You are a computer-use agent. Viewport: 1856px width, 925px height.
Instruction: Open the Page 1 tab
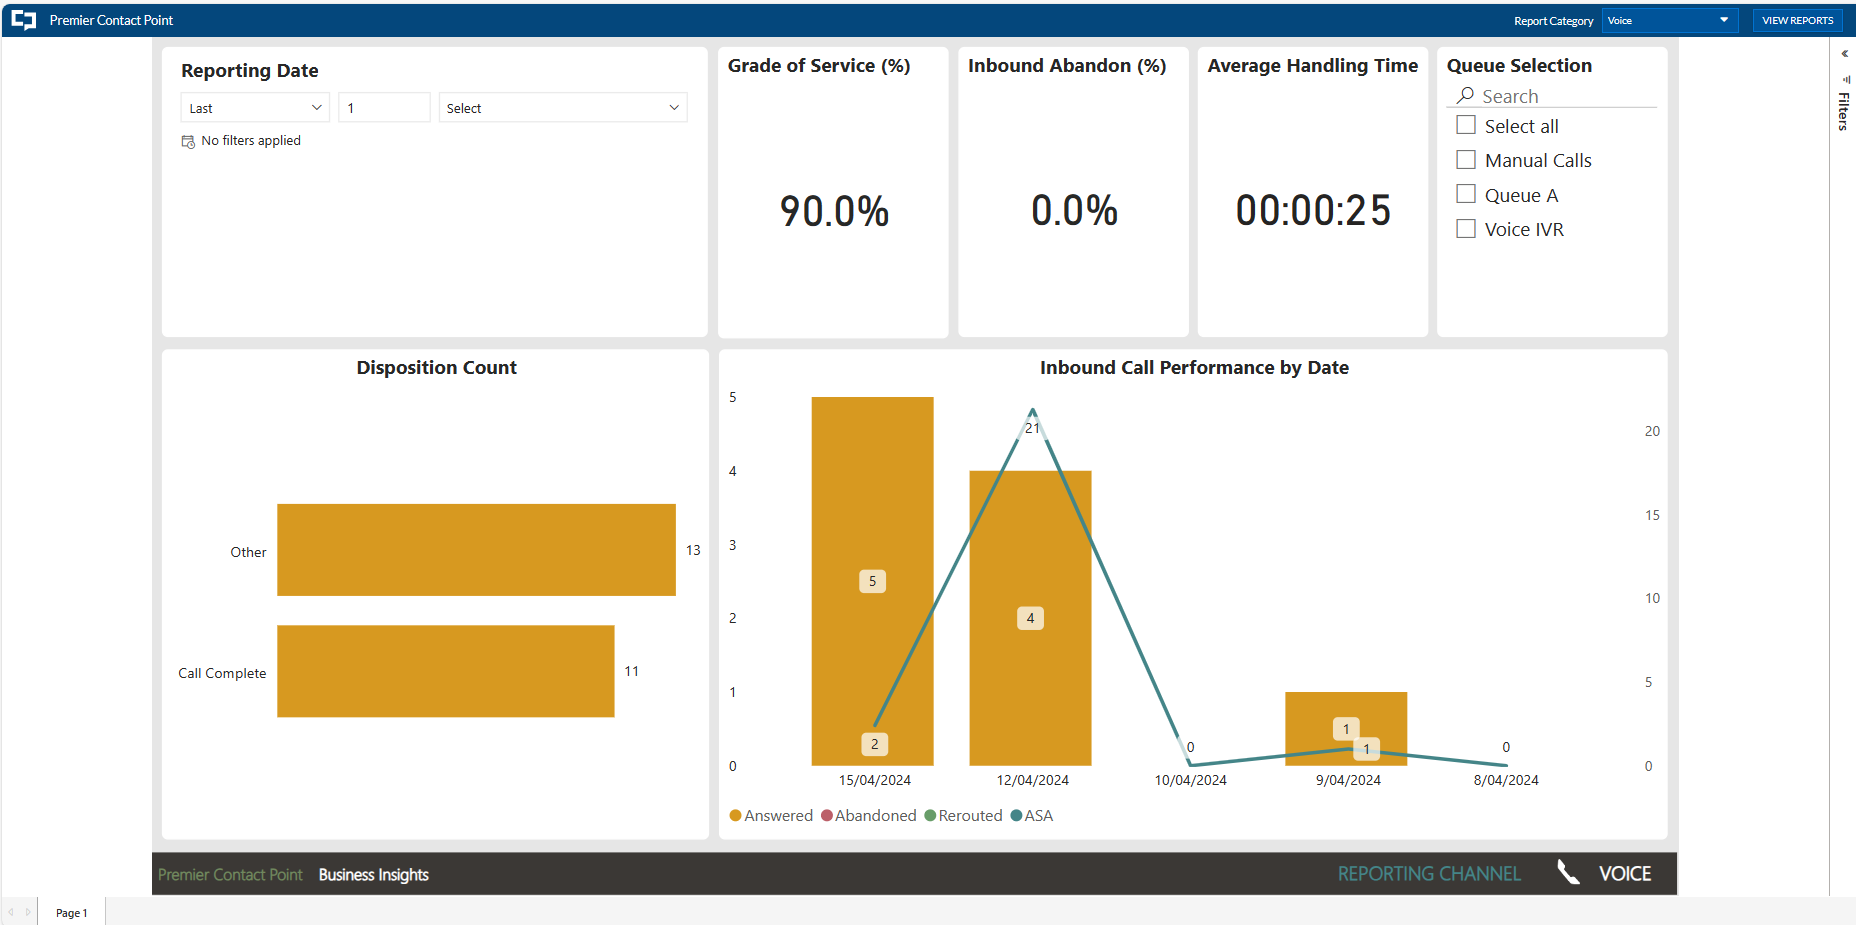click(x=71, y=912)
